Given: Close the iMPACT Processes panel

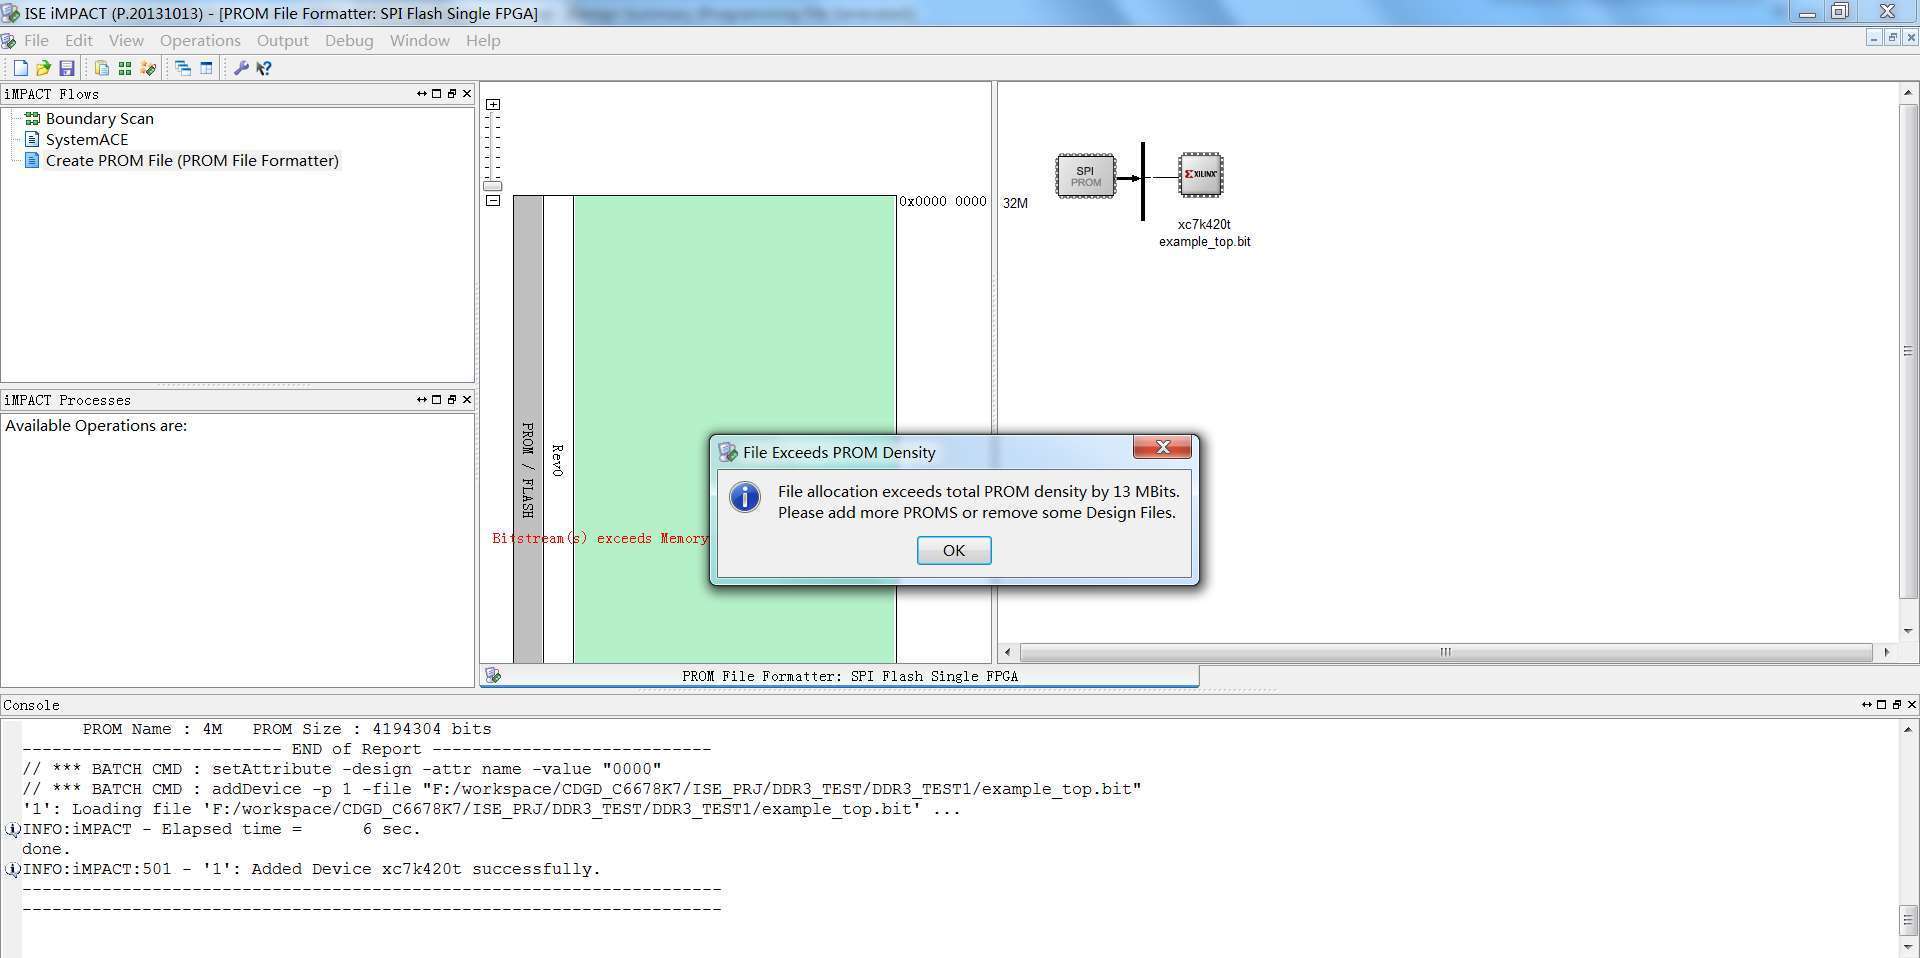Looking at the screenshot, I should coord(466,399).
